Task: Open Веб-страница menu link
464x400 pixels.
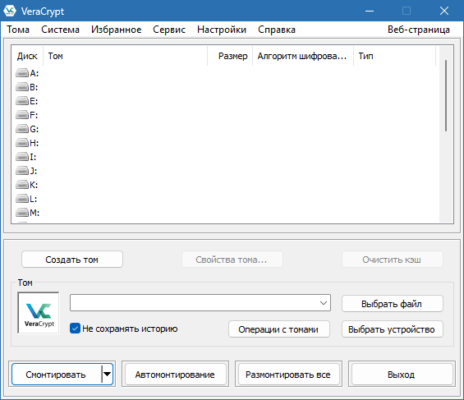Action: (418, 30)
